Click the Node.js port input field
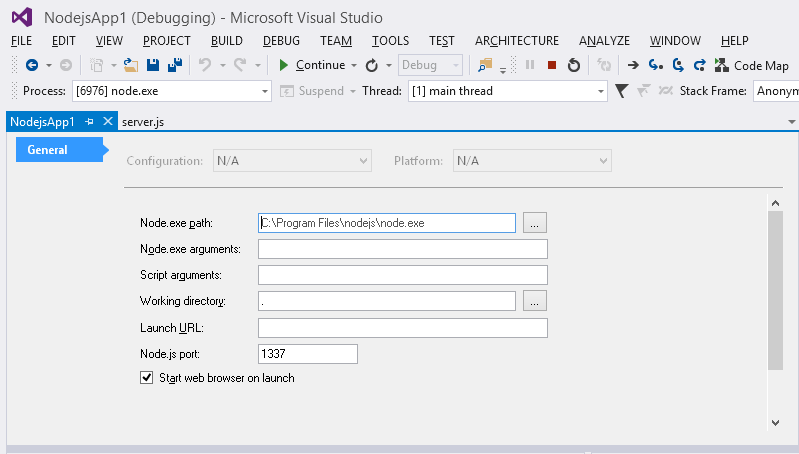799x454 pixels. pos(307,353)
